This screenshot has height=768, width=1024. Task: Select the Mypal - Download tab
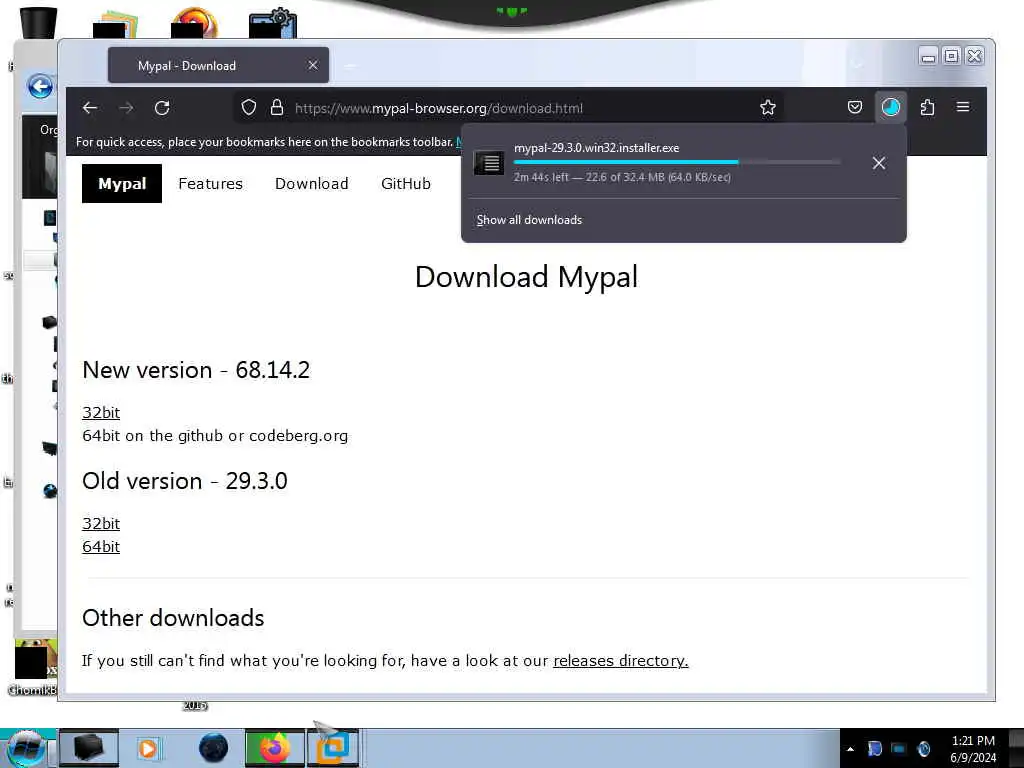218,65
